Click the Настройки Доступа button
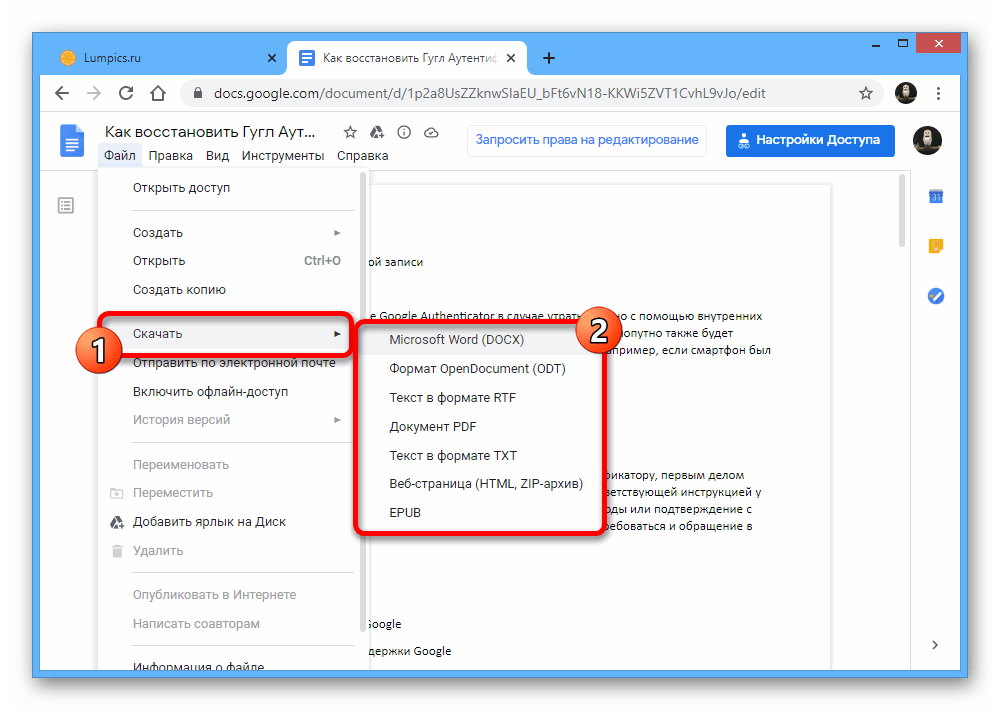 click(809, 140)
